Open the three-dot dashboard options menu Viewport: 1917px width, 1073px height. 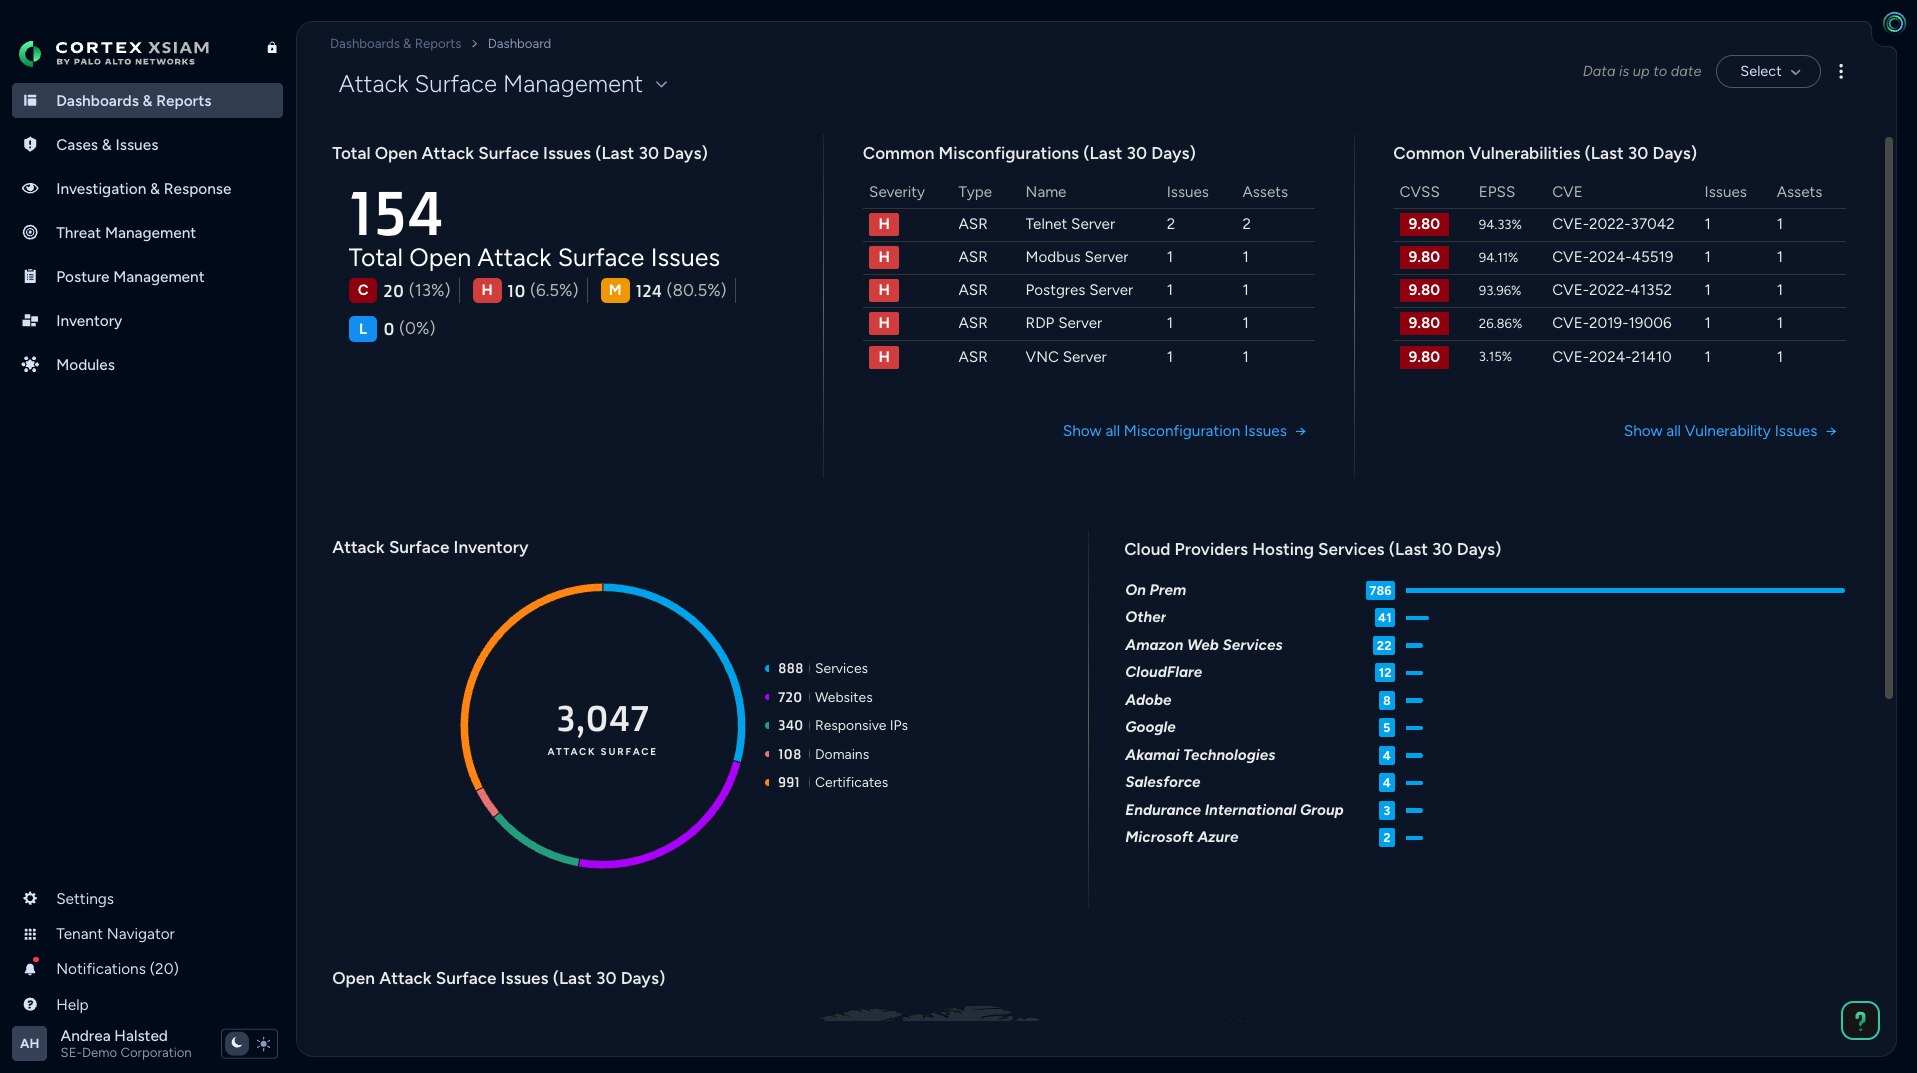point(1840,72)
